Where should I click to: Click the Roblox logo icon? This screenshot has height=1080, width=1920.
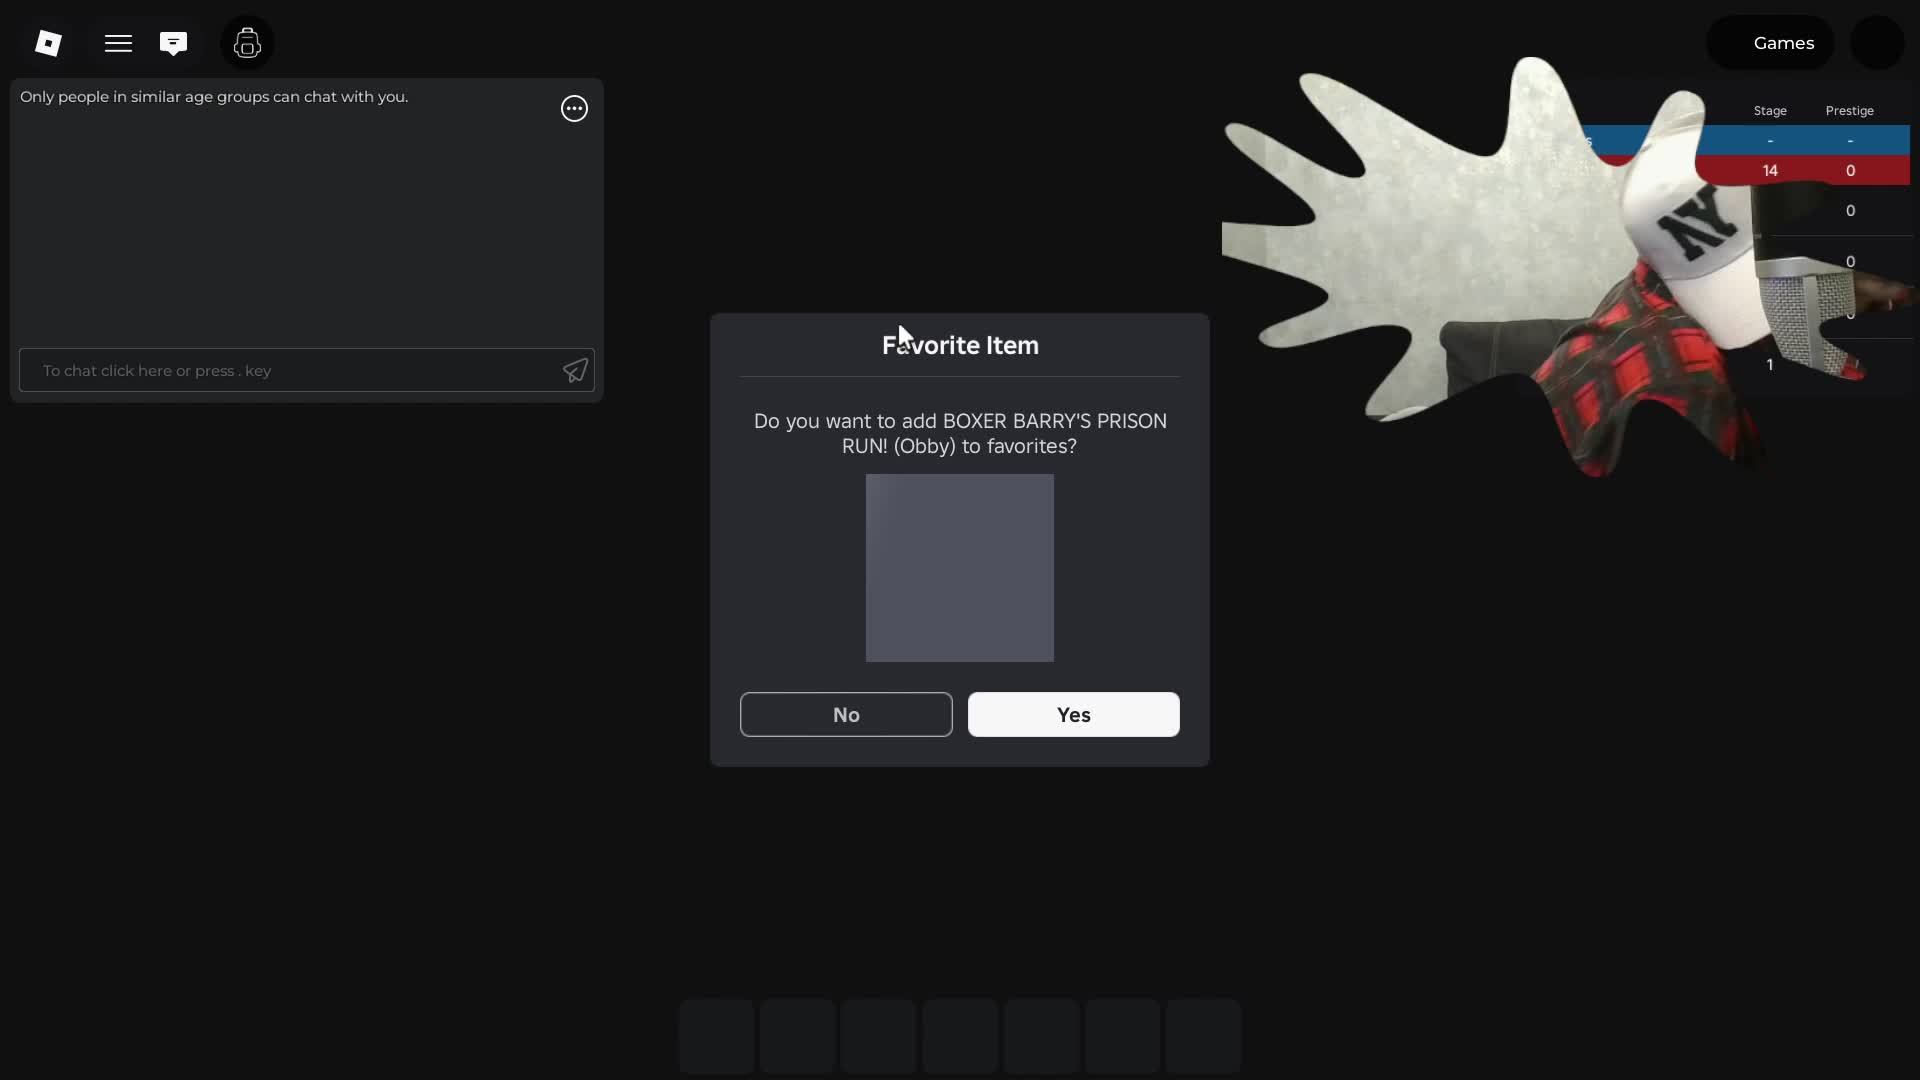[48, 43]
